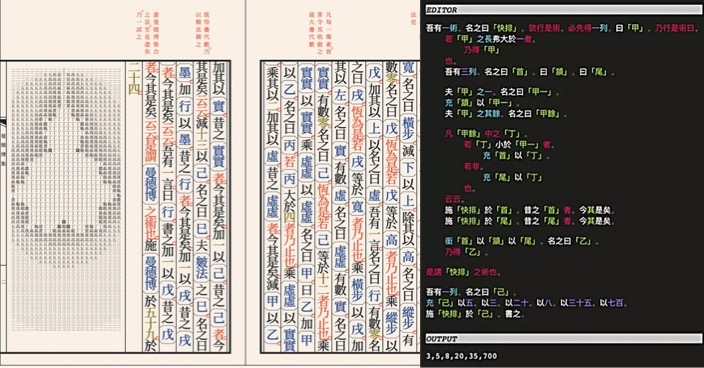Screen dimensions: 704x368
Task: Click the first code line declaring 「快排」
Action: [561, 28]
